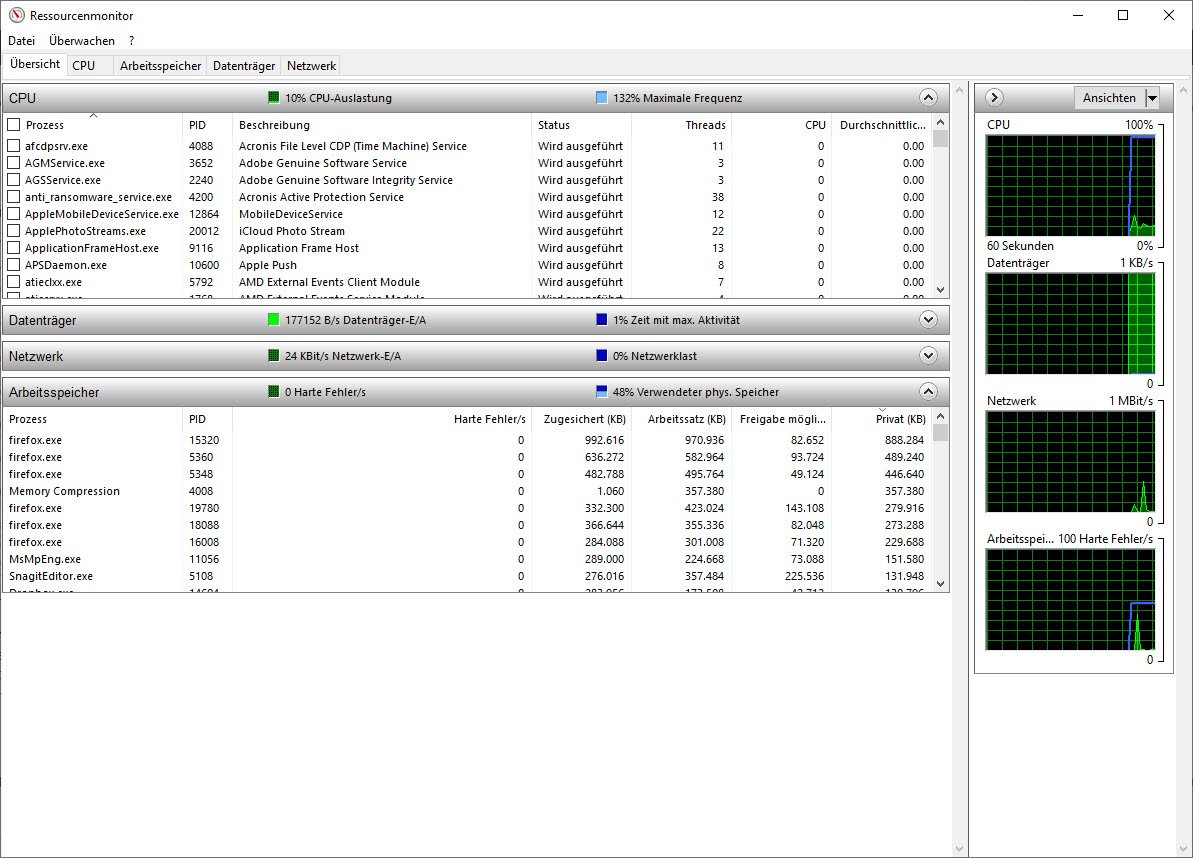Click the Ansichten button

click(1109, 98)
